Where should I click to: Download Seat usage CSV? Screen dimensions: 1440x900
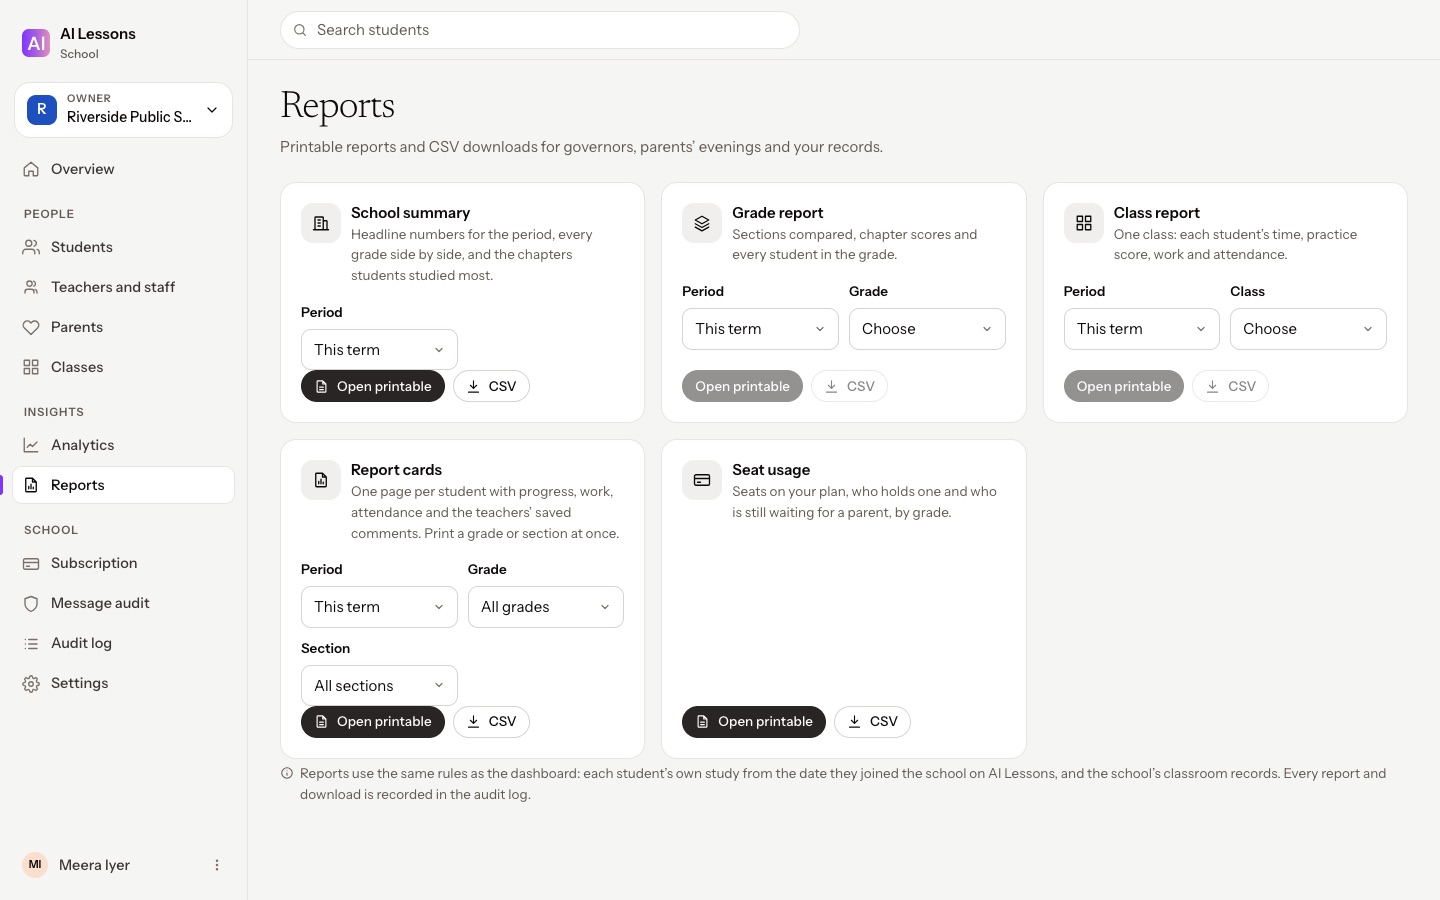point(872,722)
